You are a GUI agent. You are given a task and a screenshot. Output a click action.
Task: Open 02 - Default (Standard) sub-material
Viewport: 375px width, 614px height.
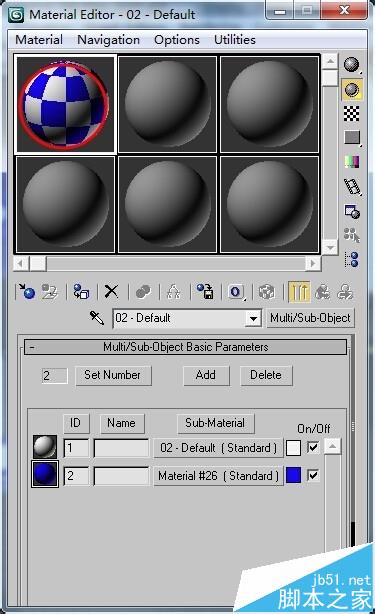(x=218, y=448)
